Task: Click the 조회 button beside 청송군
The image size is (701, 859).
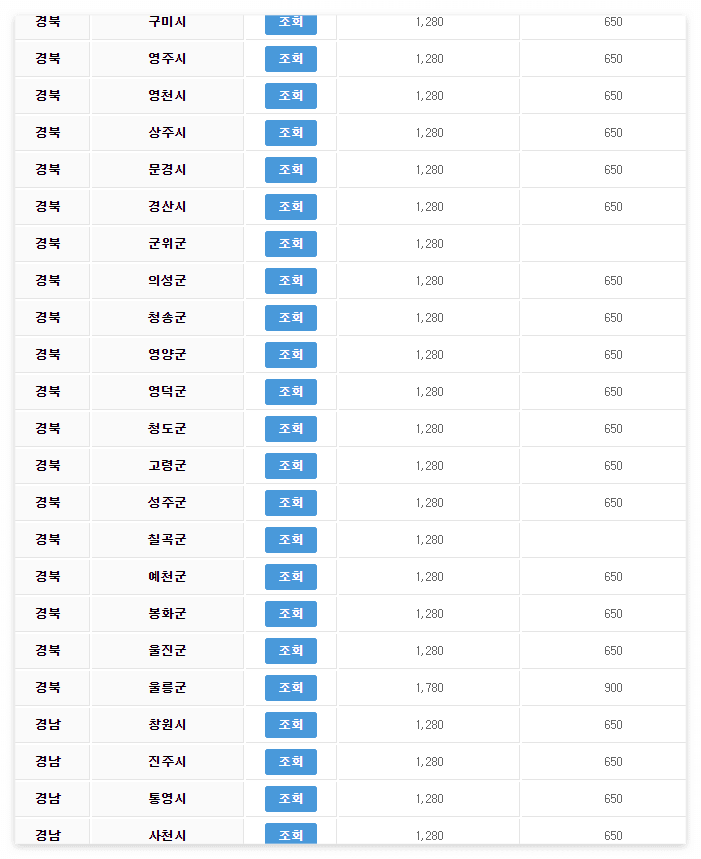Action: coord(290,318)
